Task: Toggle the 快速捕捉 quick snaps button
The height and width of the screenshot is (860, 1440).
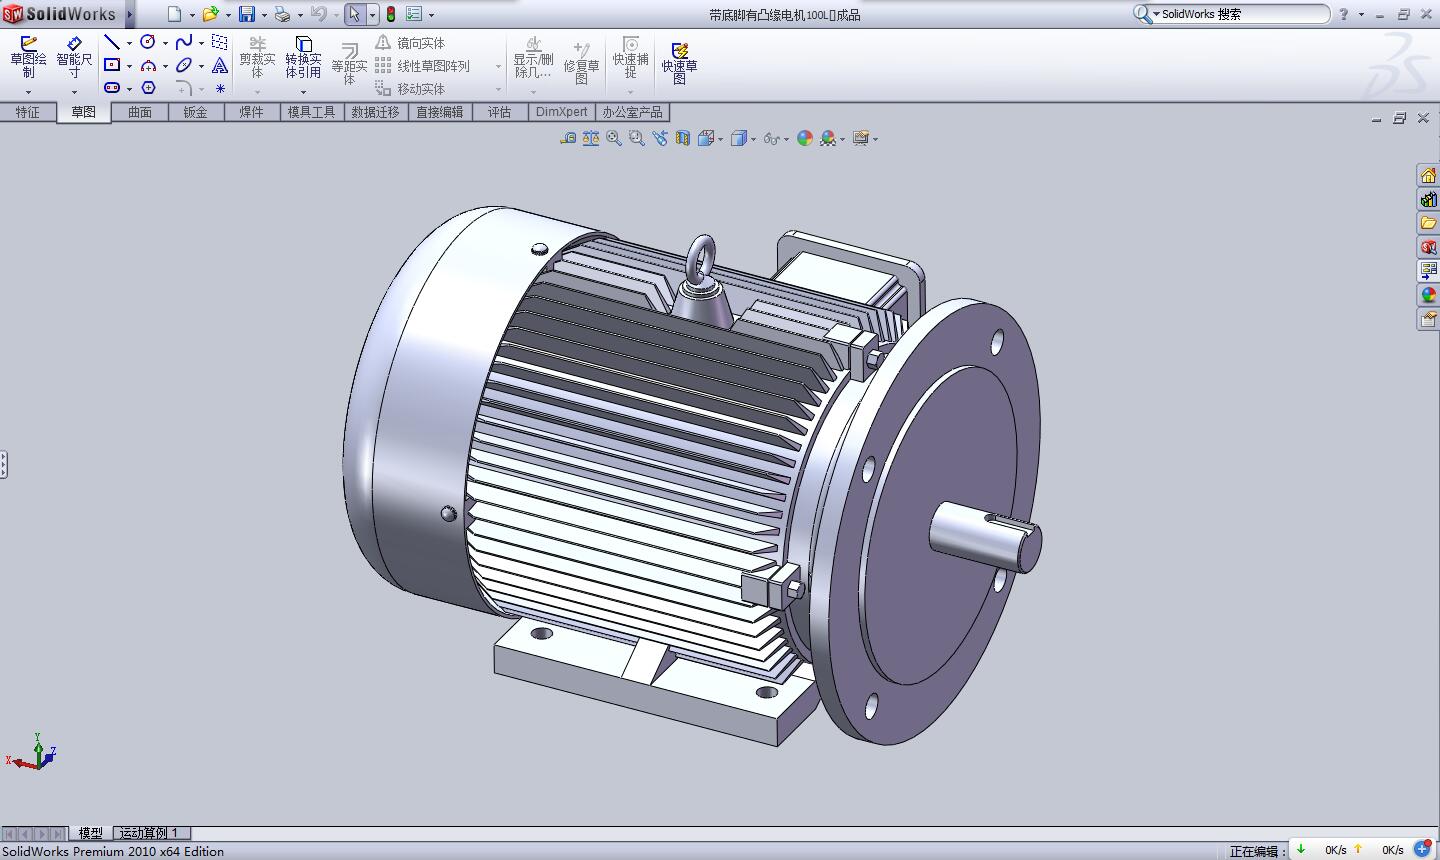Action: (x=630, y=58)
